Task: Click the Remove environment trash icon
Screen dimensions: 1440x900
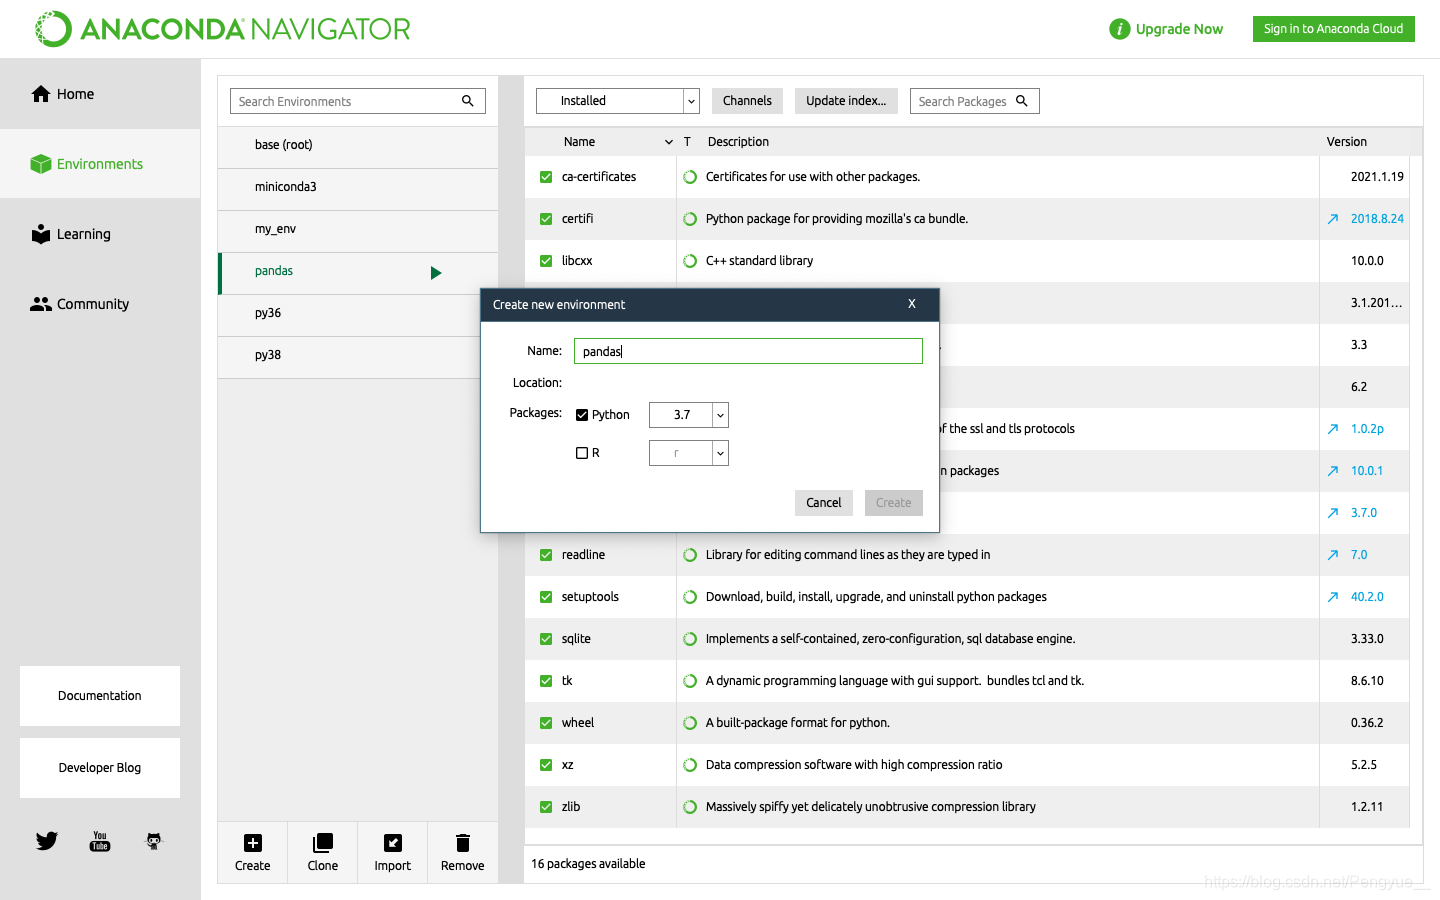Action: pyautogui.click(x=463, y=843)
